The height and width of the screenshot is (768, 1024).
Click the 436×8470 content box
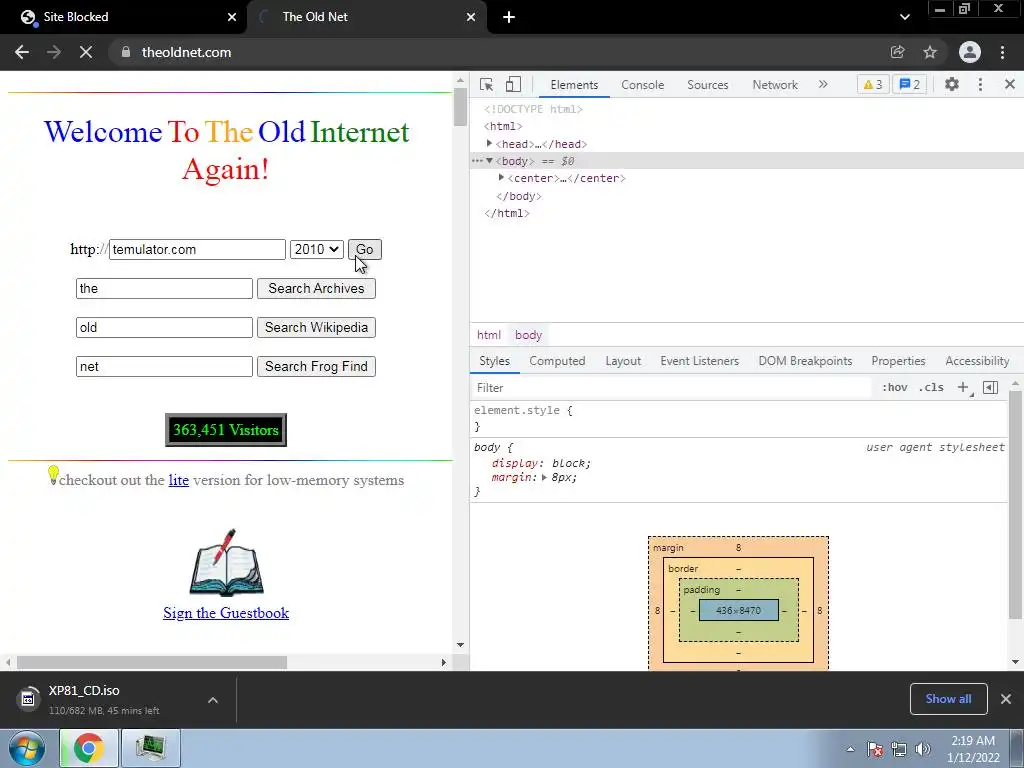(x=739, y=611)
